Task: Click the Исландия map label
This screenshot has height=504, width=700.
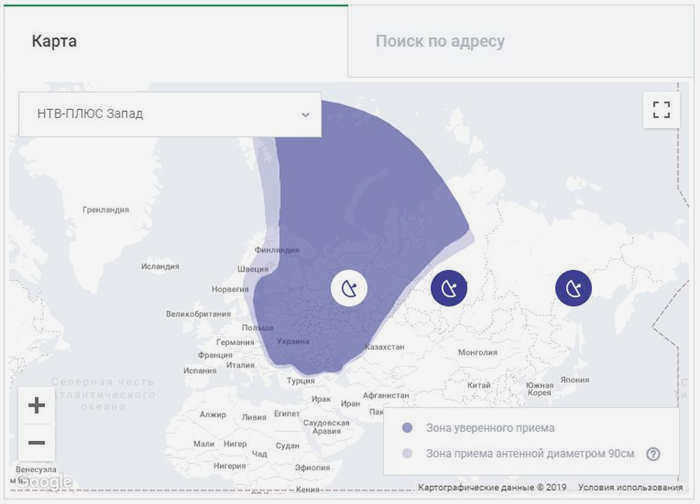Action: pyautogui.click(x=160, y=267)
